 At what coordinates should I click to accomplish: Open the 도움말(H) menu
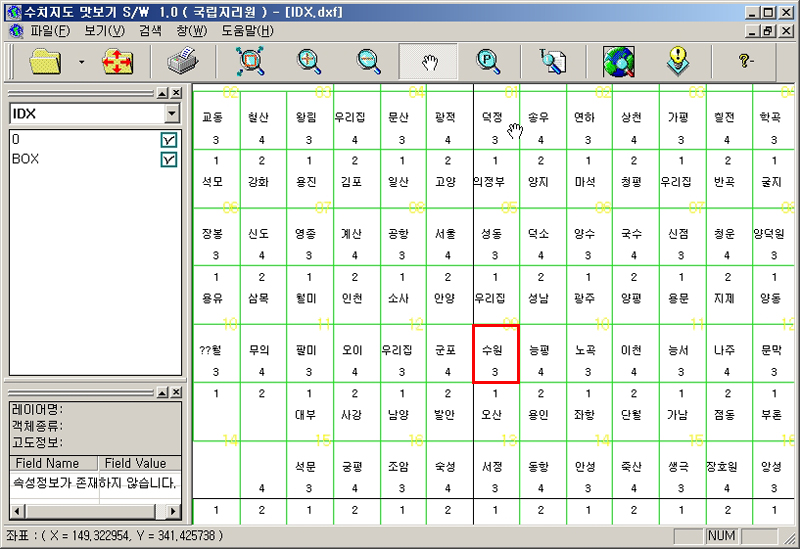pos(247,31)
